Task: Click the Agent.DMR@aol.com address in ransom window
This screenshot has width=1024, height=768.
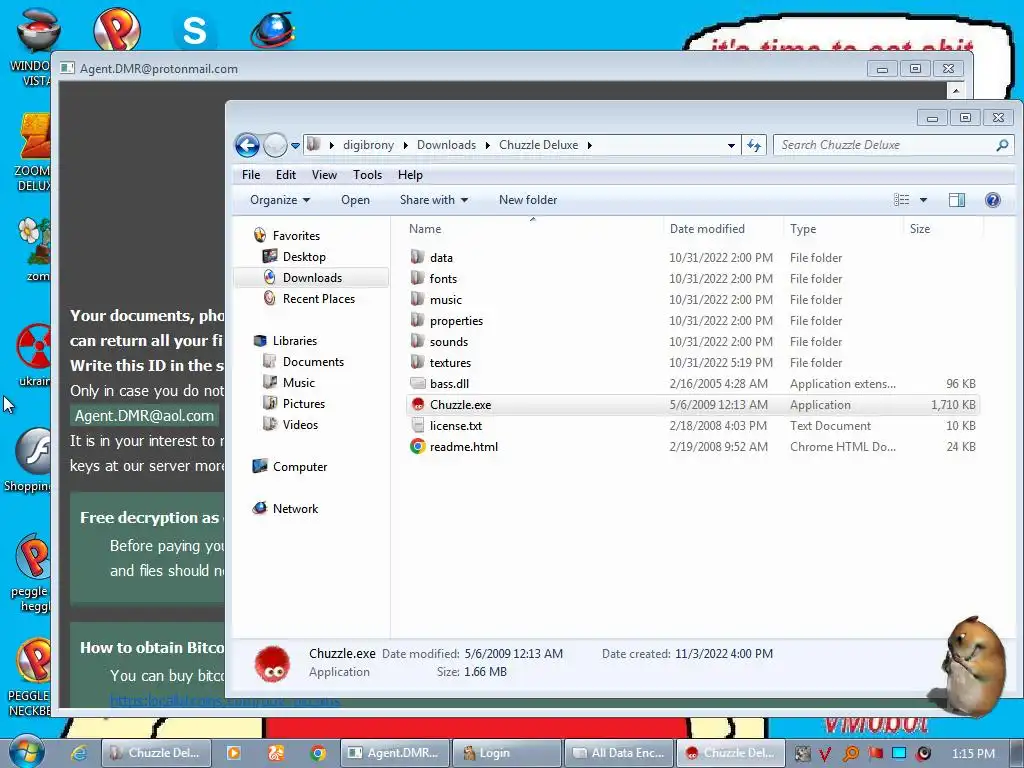Action: pos(144,416)
